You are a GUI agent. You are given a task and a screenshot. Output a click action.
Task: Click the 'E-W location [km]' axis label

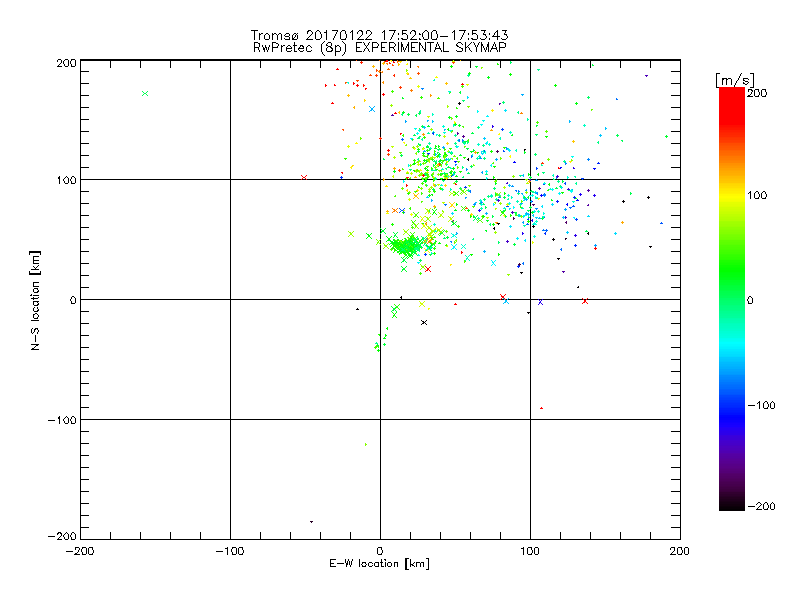coord(379,563)
